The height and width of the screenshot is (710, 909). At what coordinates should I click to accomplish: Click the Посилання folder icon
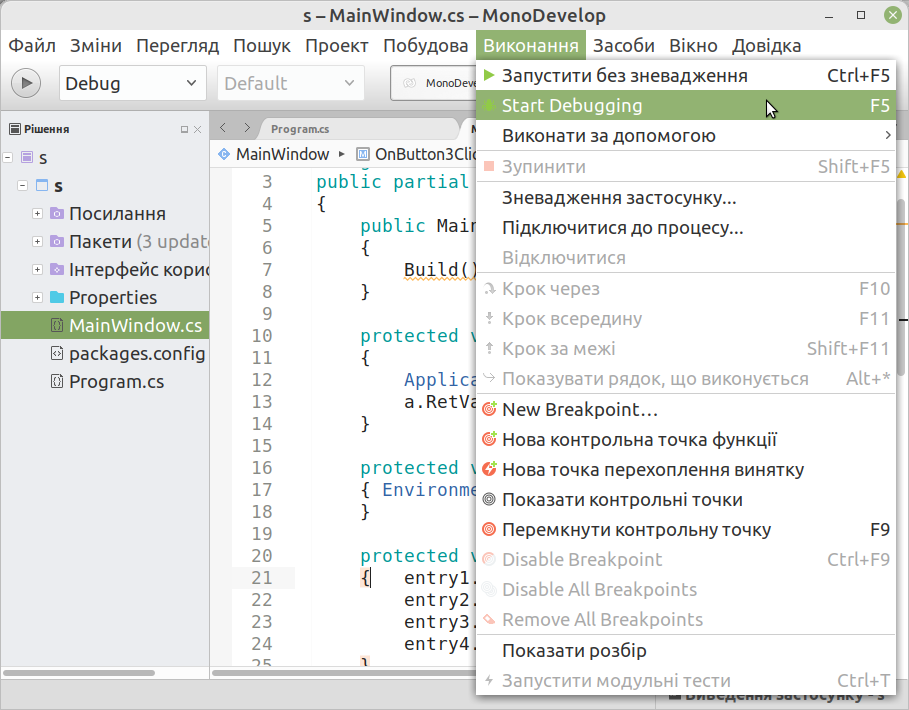57,213
